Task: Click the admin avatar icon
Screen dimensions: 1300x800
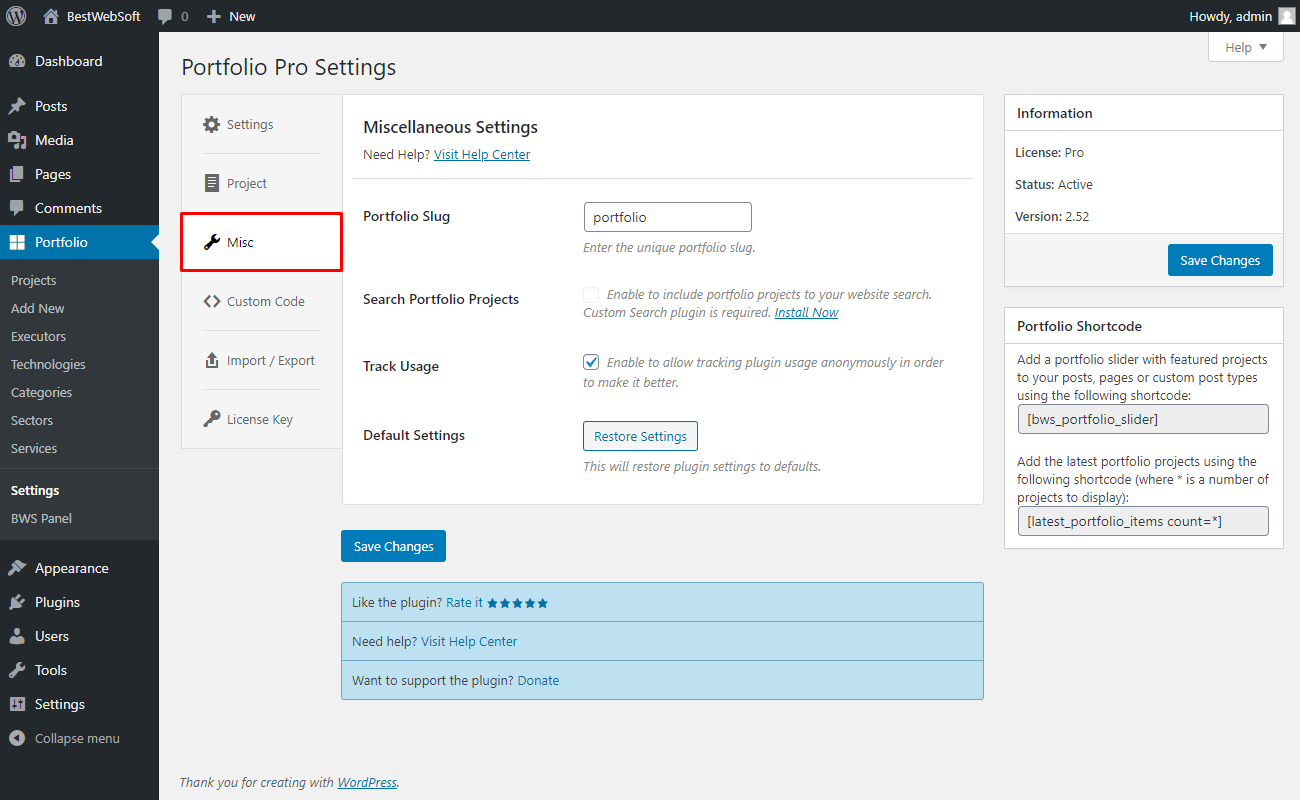Action: [x=1286, y=16]
